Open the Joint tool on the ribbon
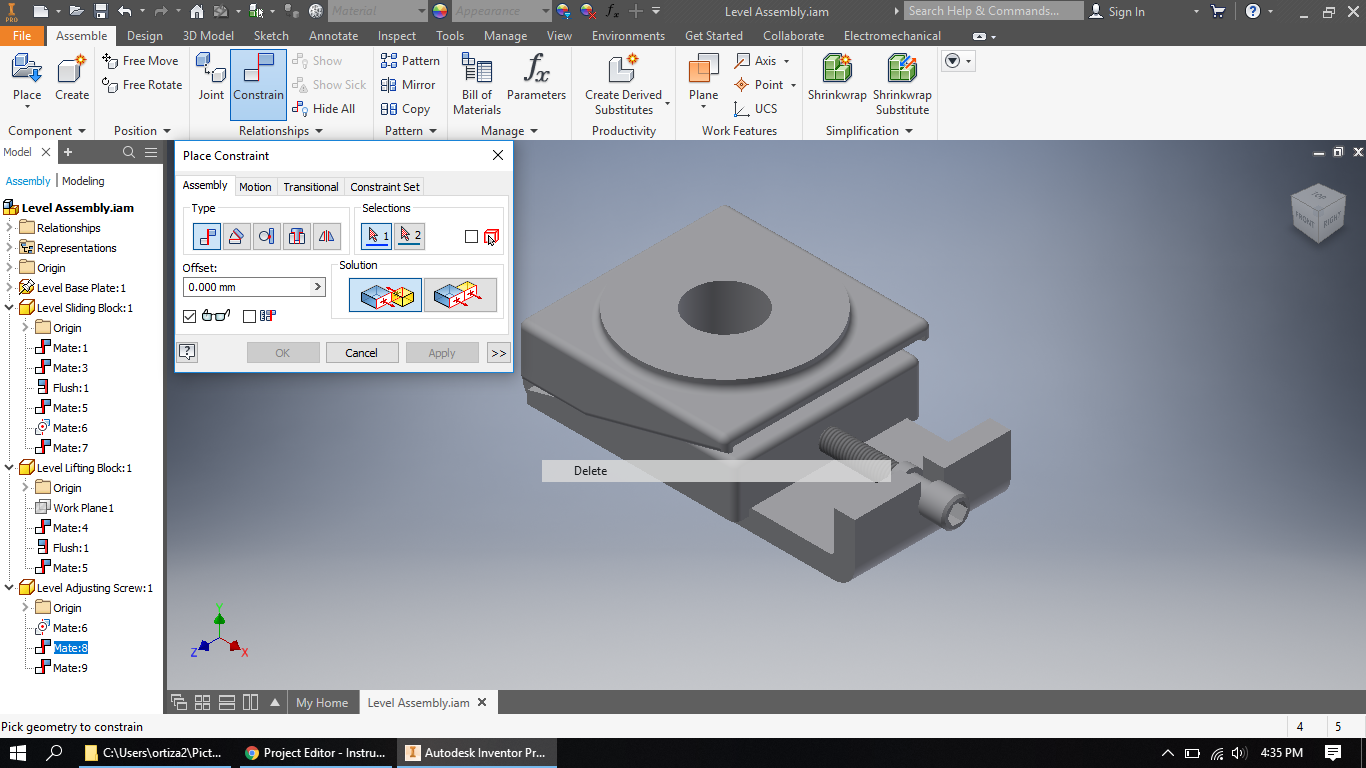The width and height of the screenshot is (1366, 768). 210,80
